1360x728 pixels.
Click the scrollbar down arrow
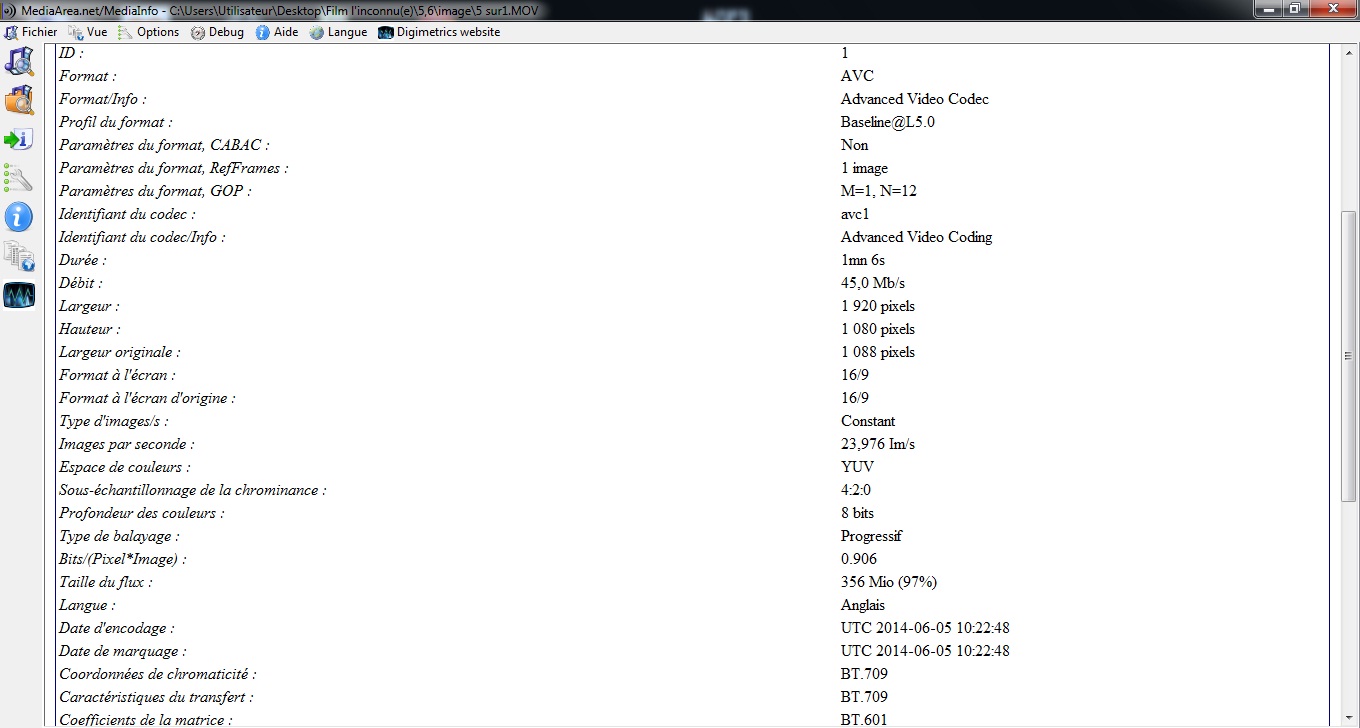coord(1348,717)
